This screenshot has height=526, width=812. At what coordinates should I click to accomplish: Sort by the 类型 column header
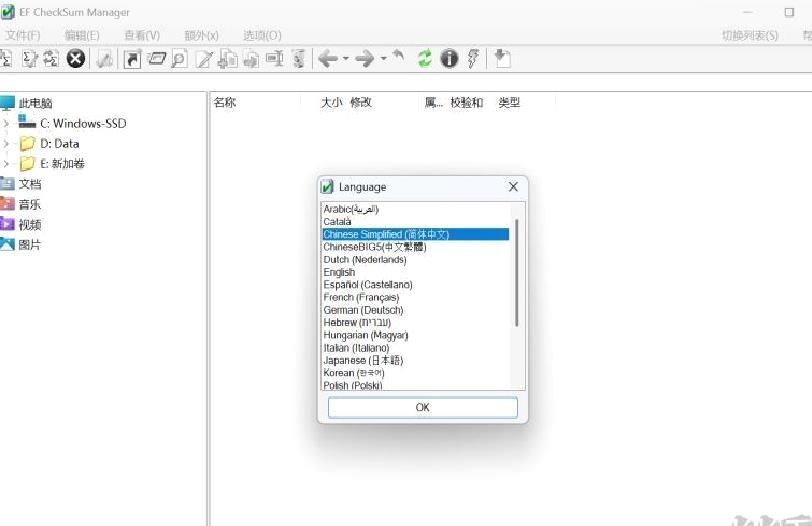(x=509, y=103)
